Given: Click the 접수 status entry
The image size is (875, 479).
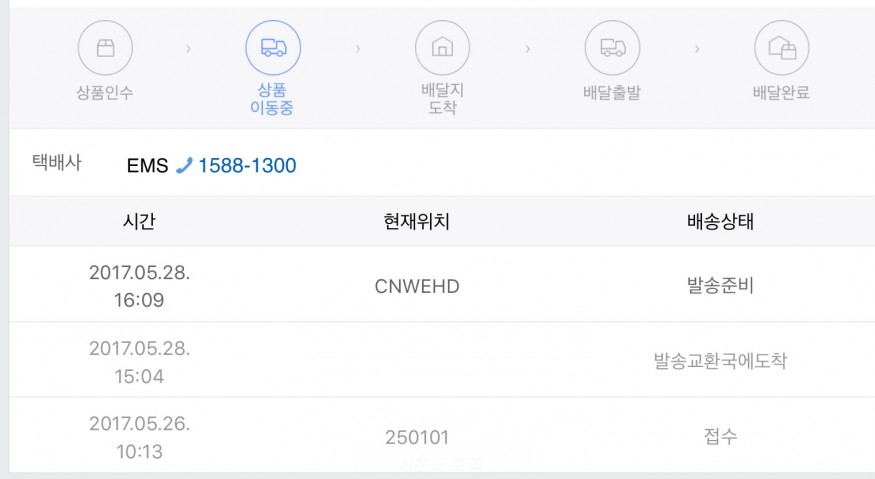Looking at the screenshot, I should pos(720,435).
